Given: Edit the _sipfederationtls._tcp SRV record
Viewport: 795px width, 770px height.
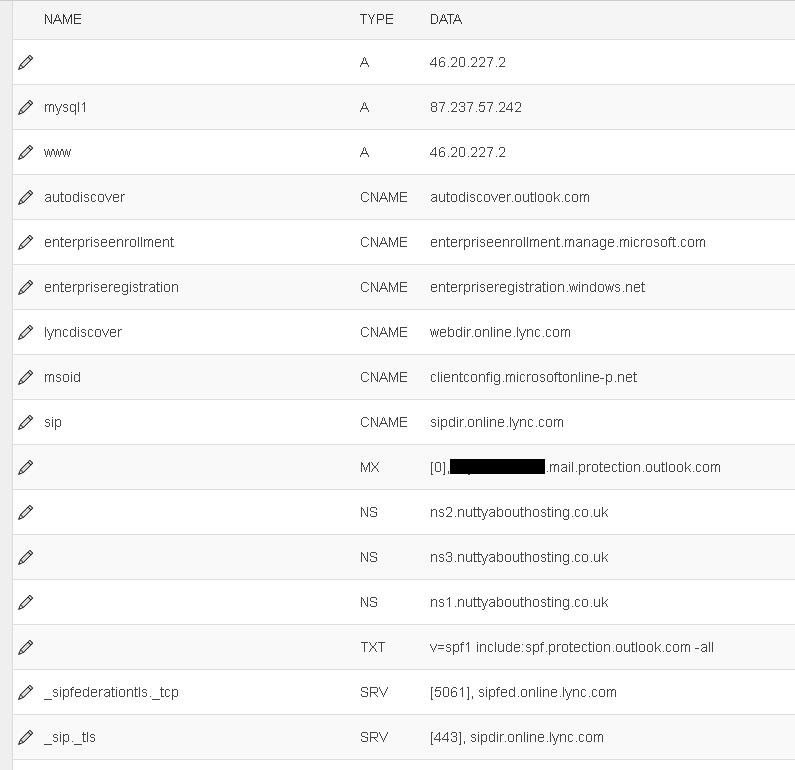Looking at the screenshot, I should [25, 692].
